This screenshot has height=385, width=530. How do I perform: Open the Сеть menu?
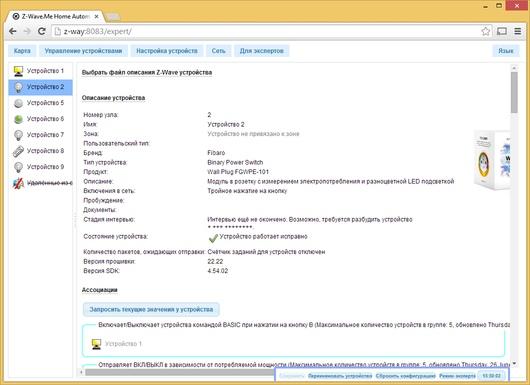[x=218, y=51]
